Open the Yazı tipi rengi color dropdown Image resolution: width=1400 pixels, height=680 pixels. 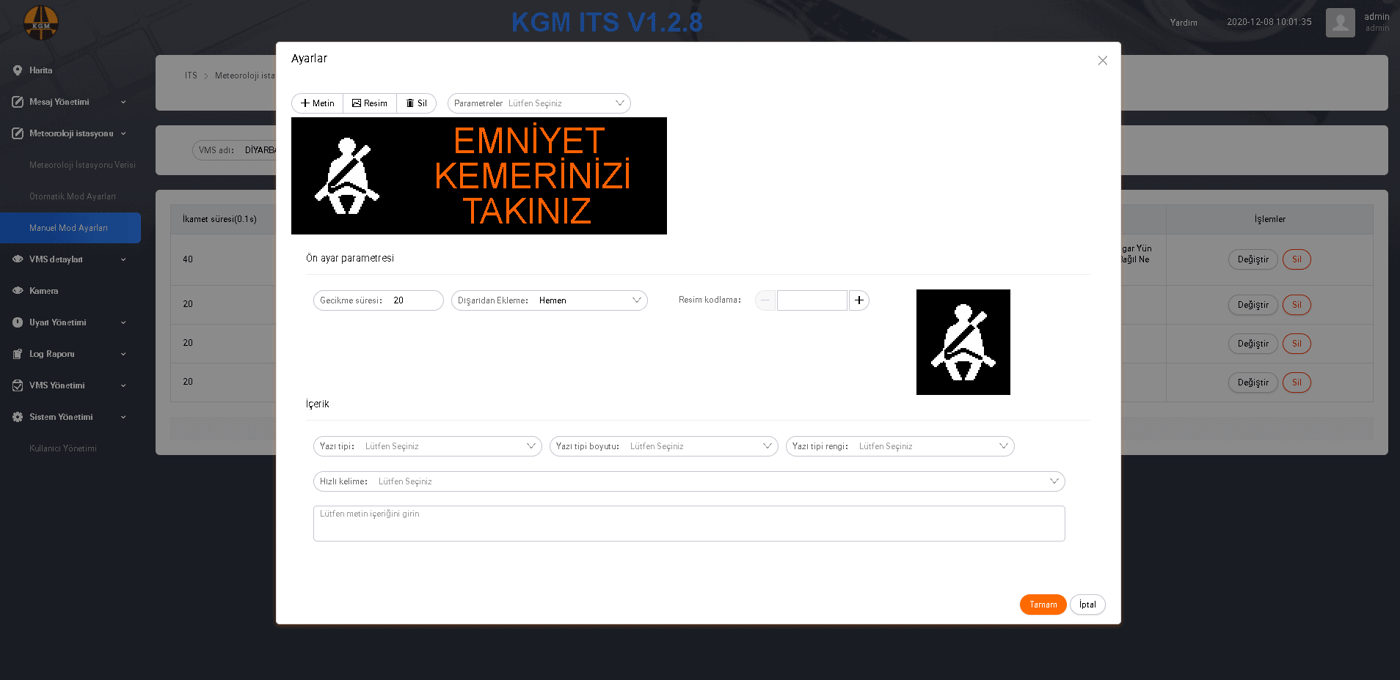(x=900, y=446)
